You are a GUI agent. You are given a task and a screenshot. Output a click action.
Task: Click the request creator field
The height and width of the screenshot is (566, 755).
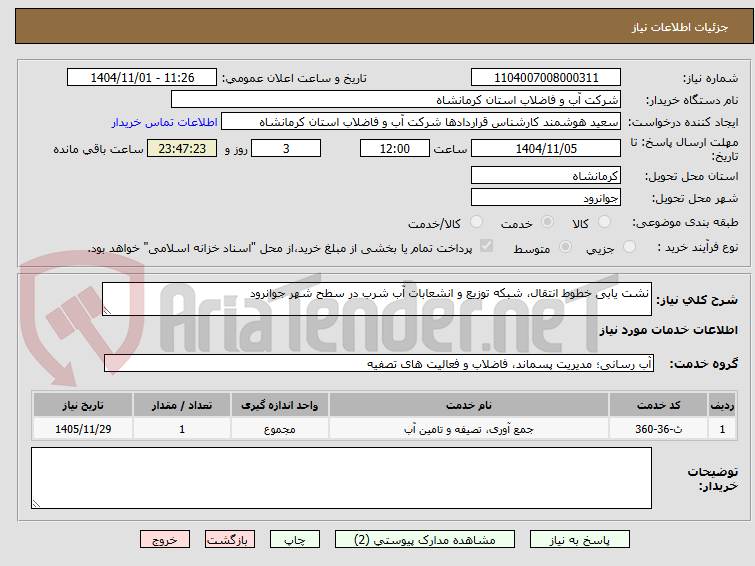coord(421,122)
